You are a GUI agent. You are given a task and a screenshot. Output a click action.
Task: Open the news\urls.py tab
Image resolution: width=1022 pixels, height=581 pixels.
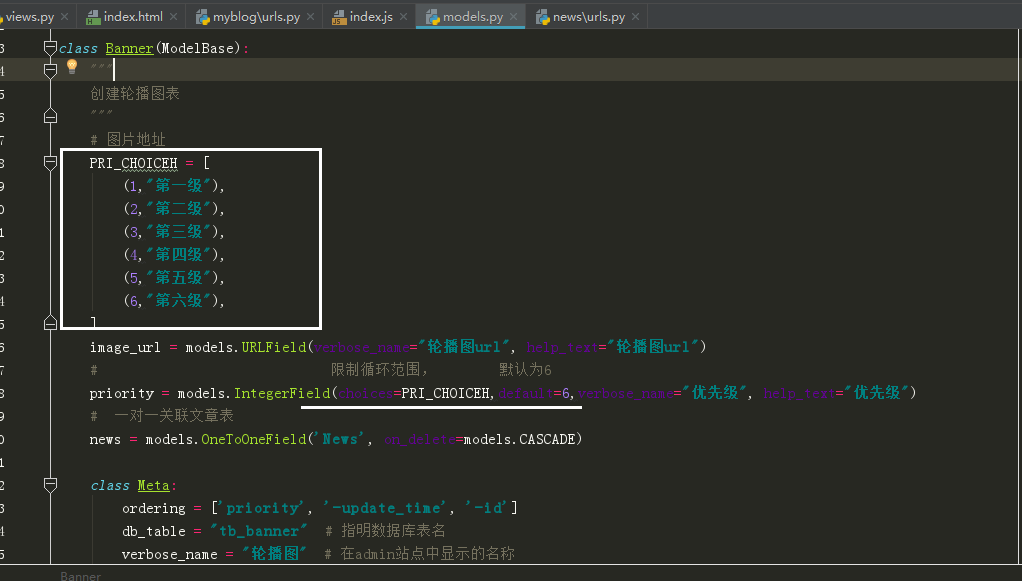tap(589, 17)
